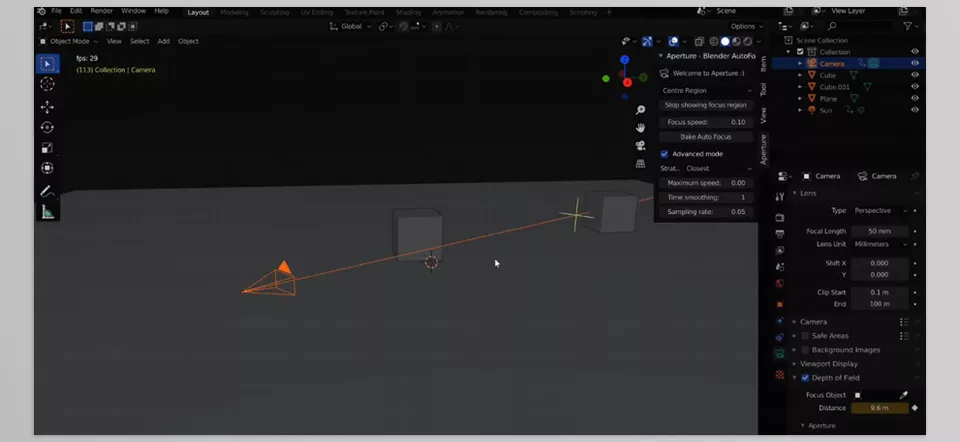Open the Object properties orange square tab
960x442 pixels.
(779, 304)
